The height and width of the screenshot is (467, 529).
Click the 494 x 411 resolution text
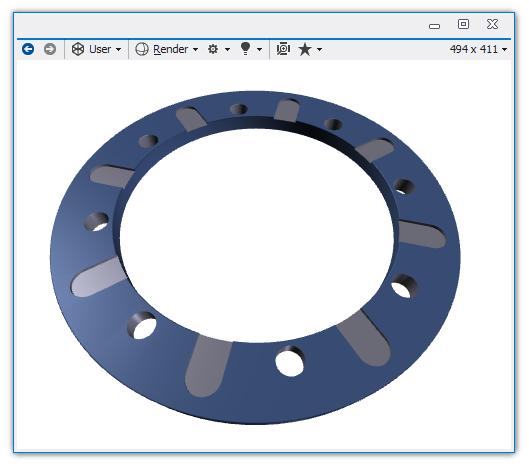[474, 49]
